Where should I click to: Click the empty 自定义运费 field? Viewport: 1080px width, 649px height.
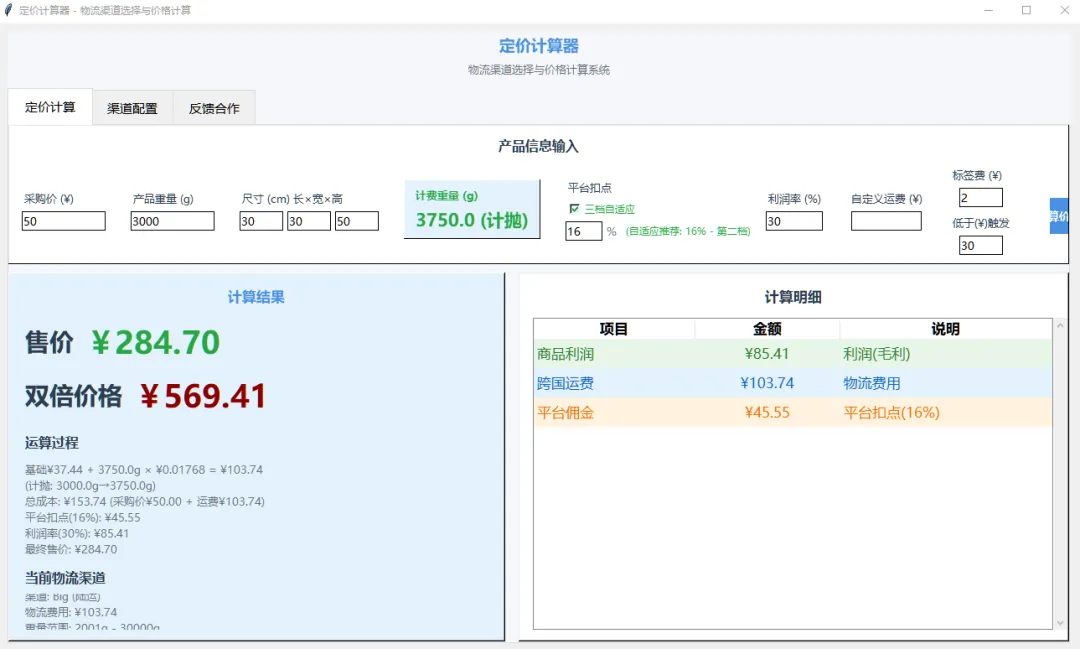tap(886, 221)
